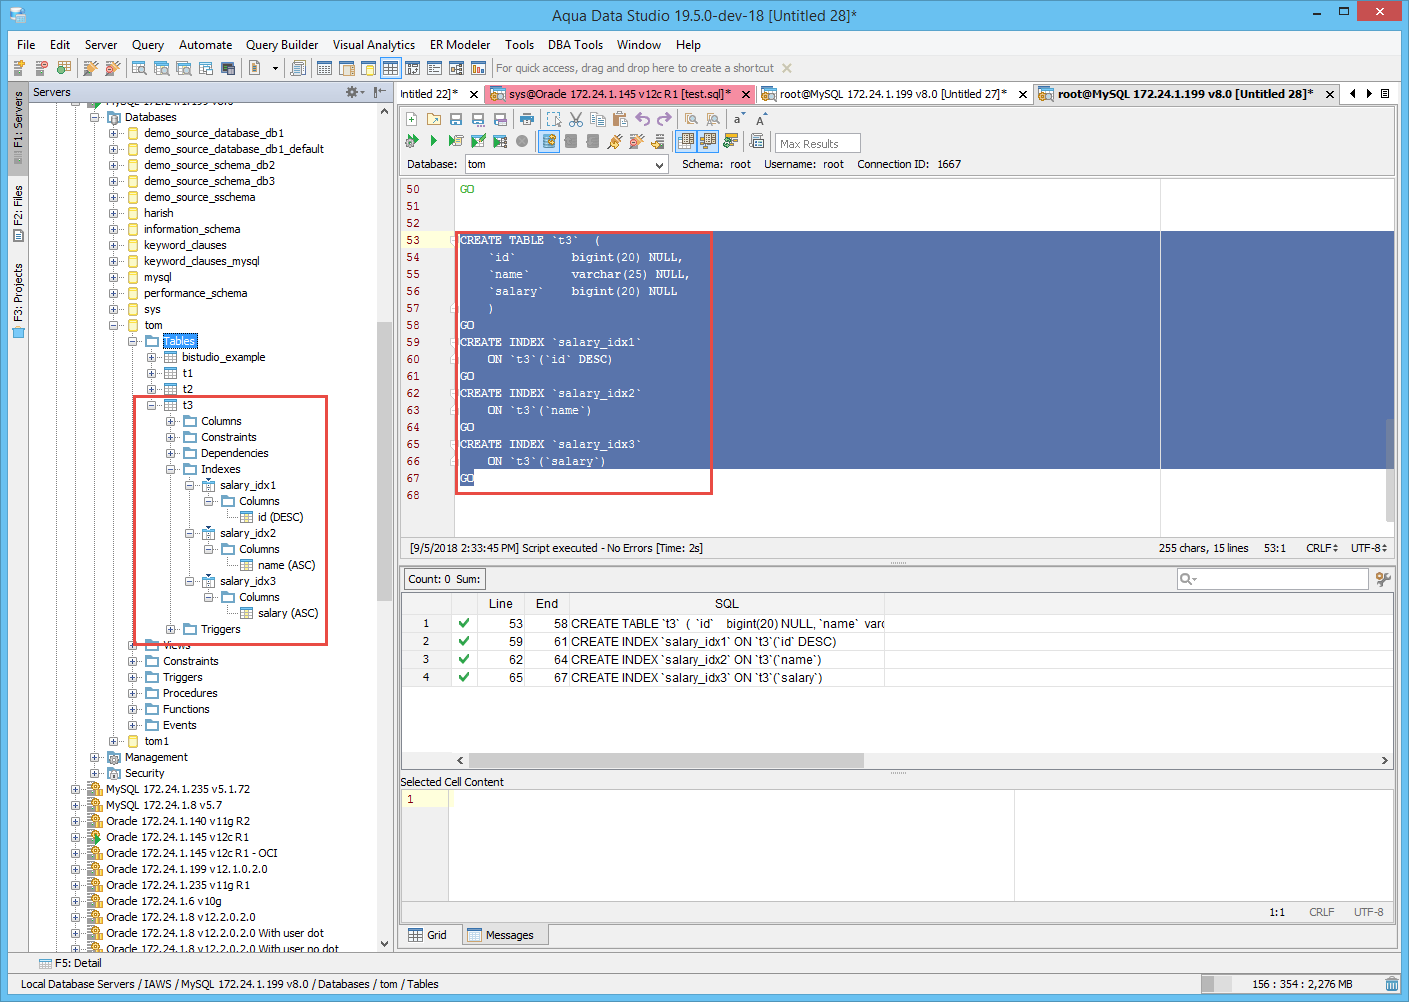
Task: Switch to the sys@Oracle test.sql tab
Action: (619, 94)
